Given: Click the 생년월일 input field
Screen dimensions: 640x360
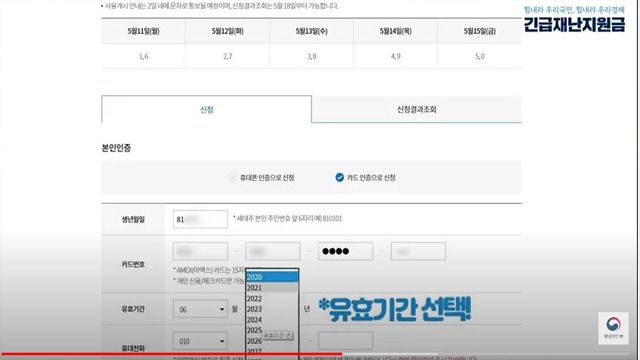Looking at the screenshot, I should point(200,219).
